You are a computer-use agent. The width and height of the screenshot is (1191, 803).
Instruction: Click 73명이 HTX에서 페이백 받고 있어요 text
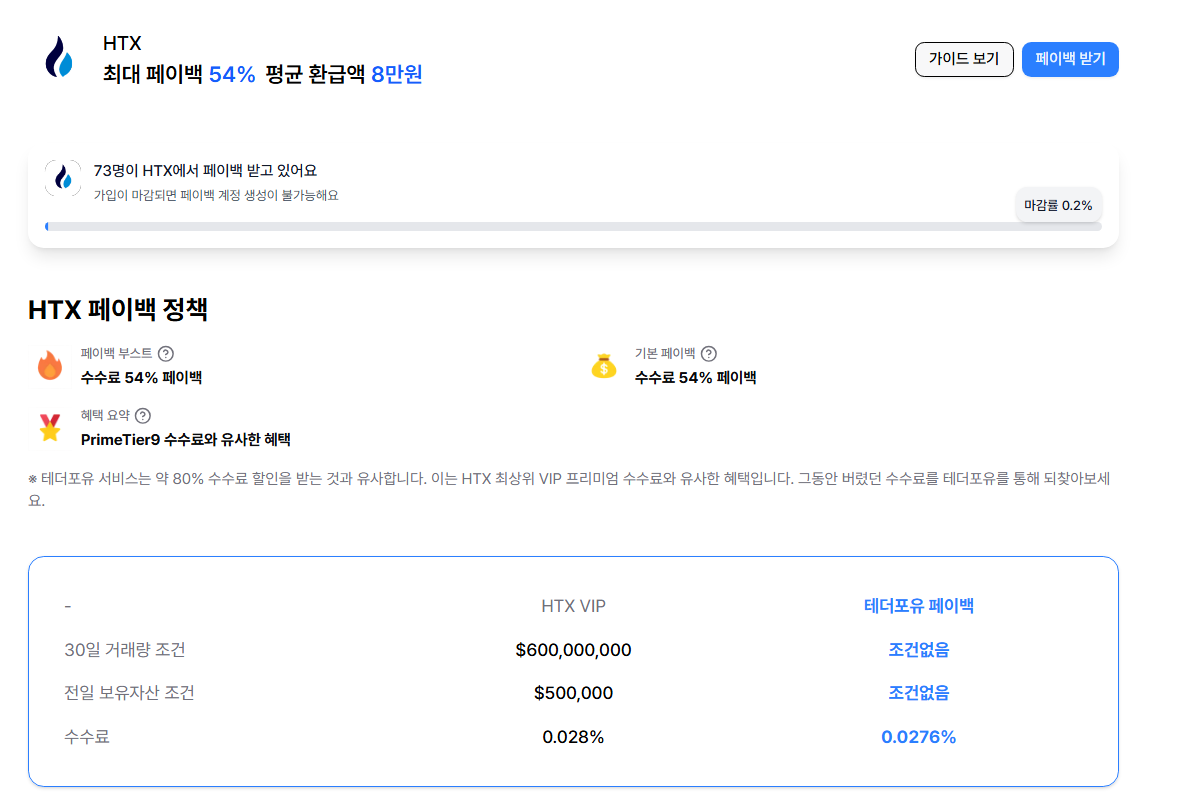coord(205,171)
